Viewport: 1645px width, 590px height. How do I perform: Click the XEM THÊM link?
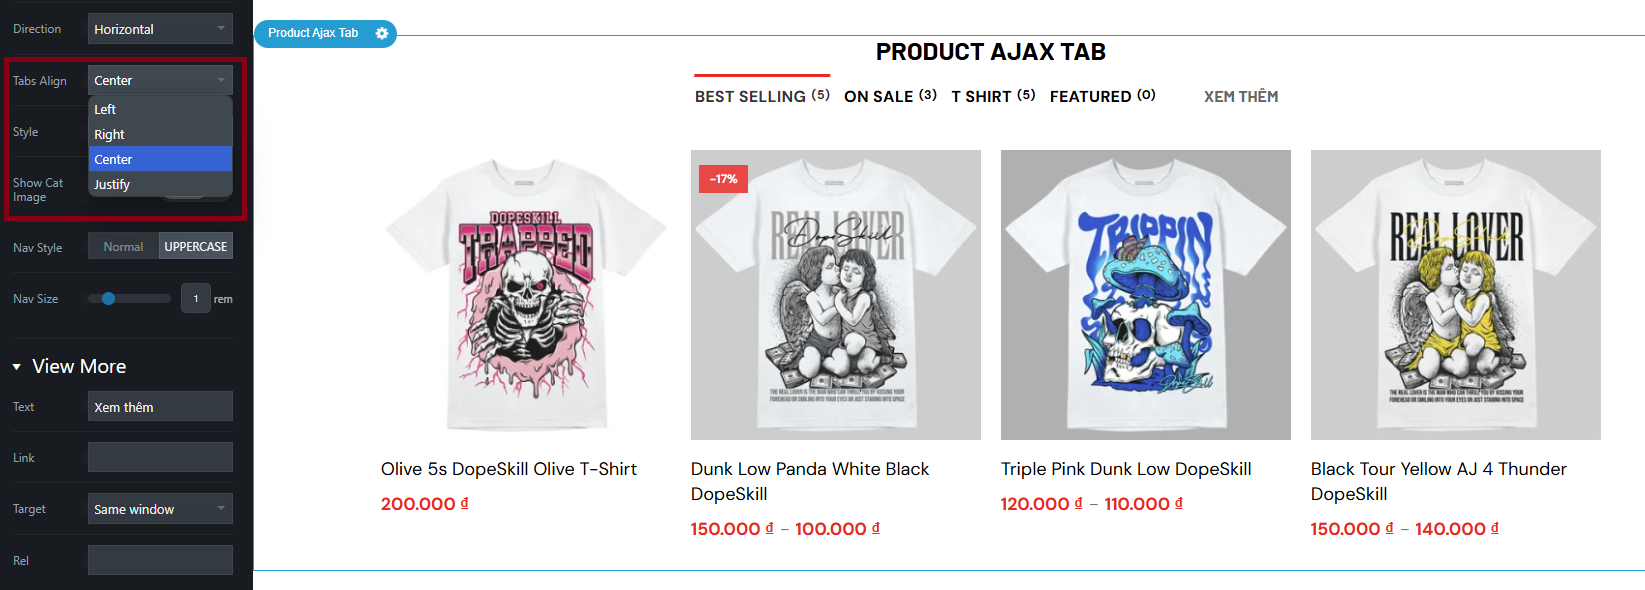1241,96
